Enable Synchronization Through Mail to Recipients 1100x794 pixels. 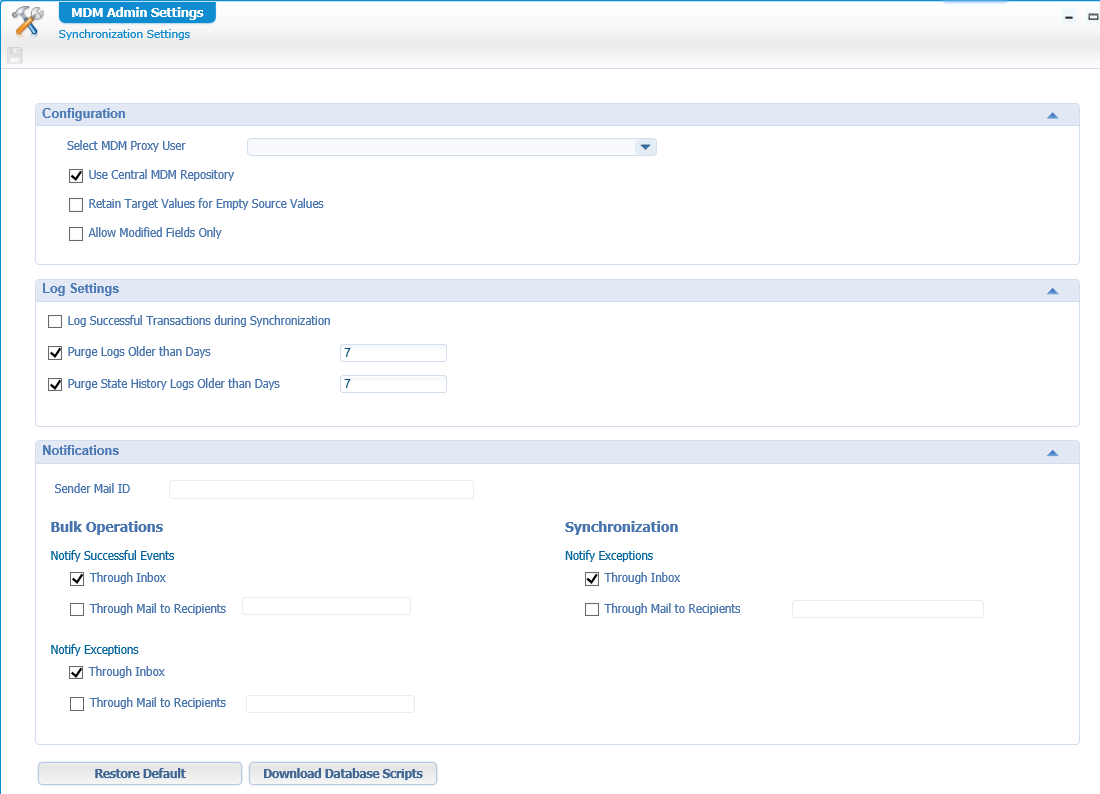(x=592, y=610)
